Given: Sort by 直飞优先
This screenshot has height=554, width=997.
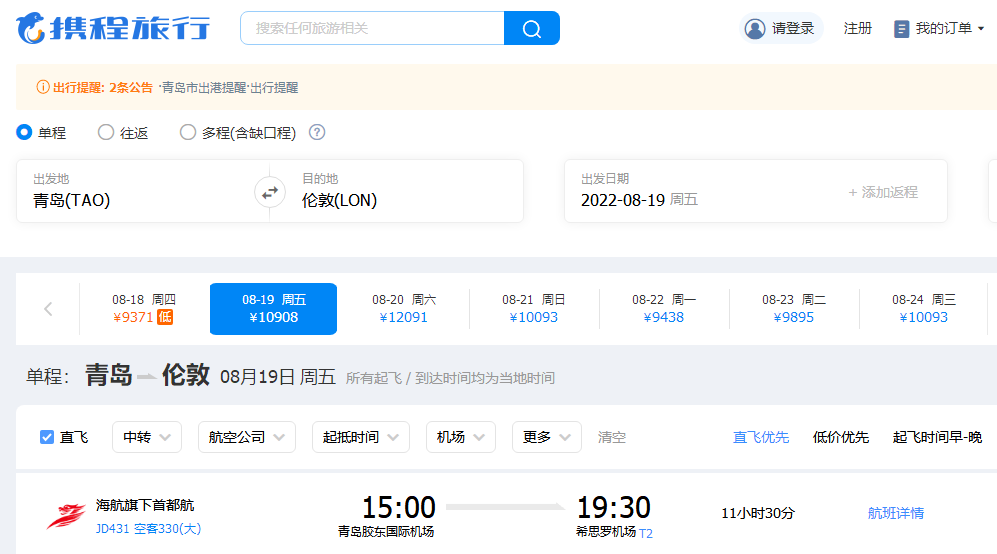Looking at the screenshot, I should 760,437.
